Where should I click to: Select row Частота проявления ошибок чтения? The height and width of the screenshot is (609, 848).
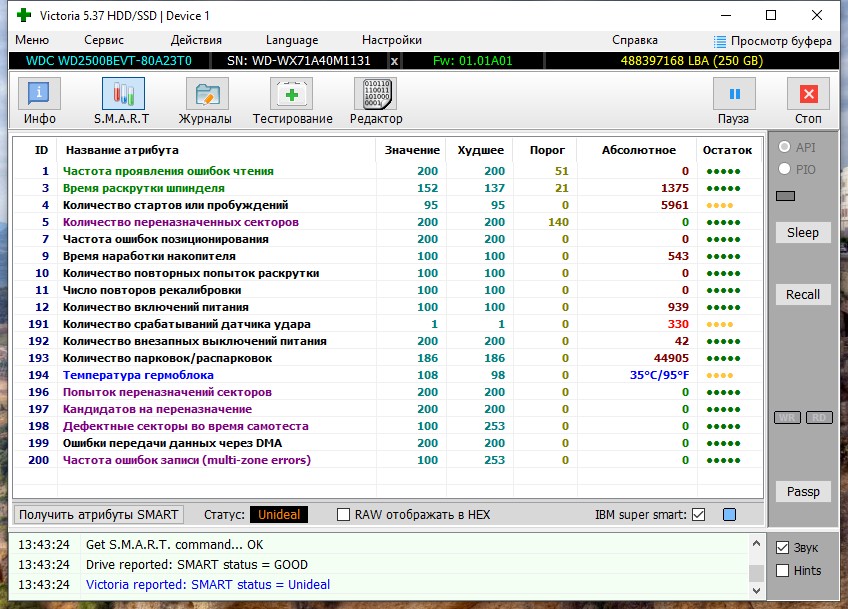pyautogui.click(x=388, y=171)
